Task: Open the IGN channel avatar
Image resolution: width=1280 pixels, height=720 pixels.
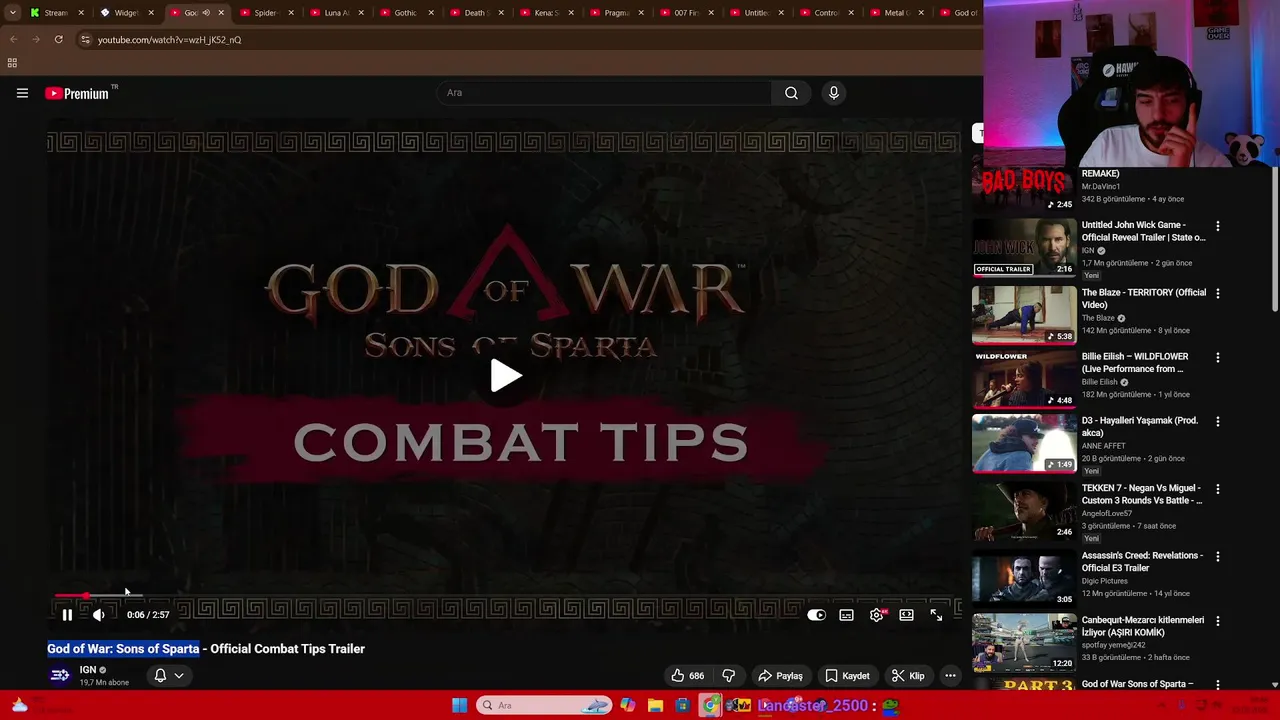Action: click(60, 676)
